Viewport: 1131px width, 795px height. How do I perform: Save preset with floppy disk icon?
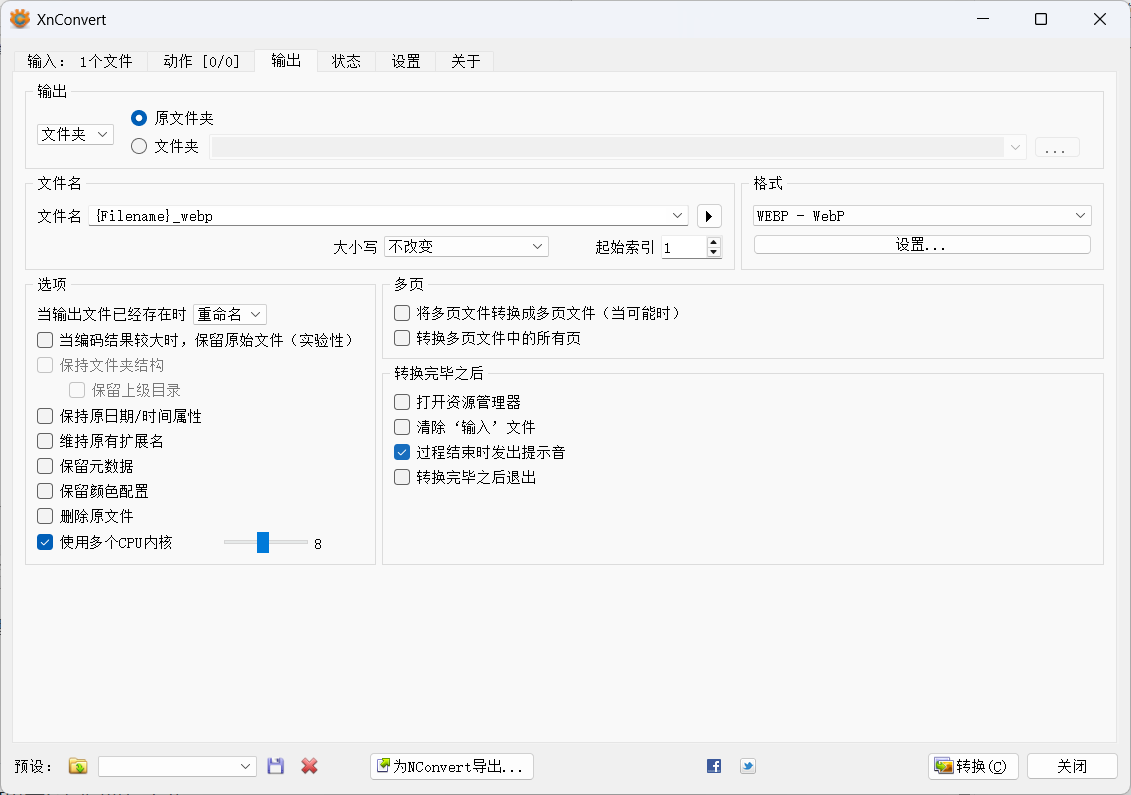(276, 766)
